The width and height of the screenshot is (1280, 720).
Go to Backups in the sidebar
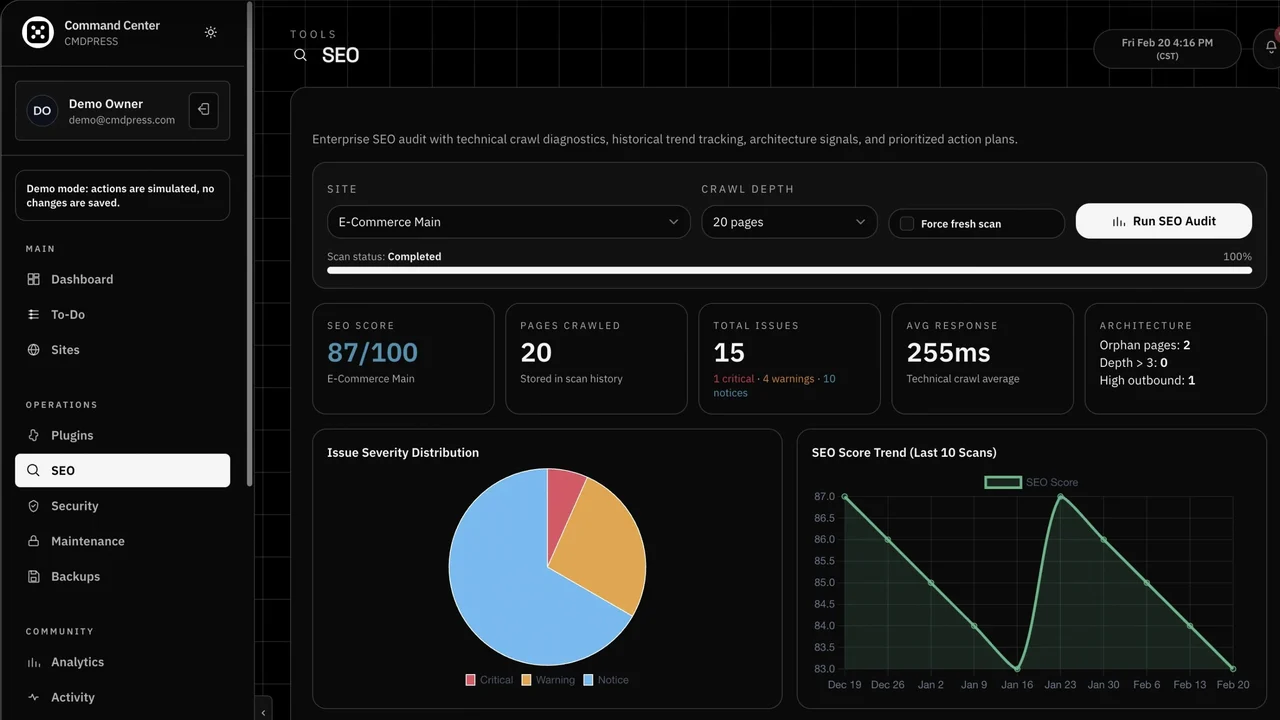click(x=122, y=577)
